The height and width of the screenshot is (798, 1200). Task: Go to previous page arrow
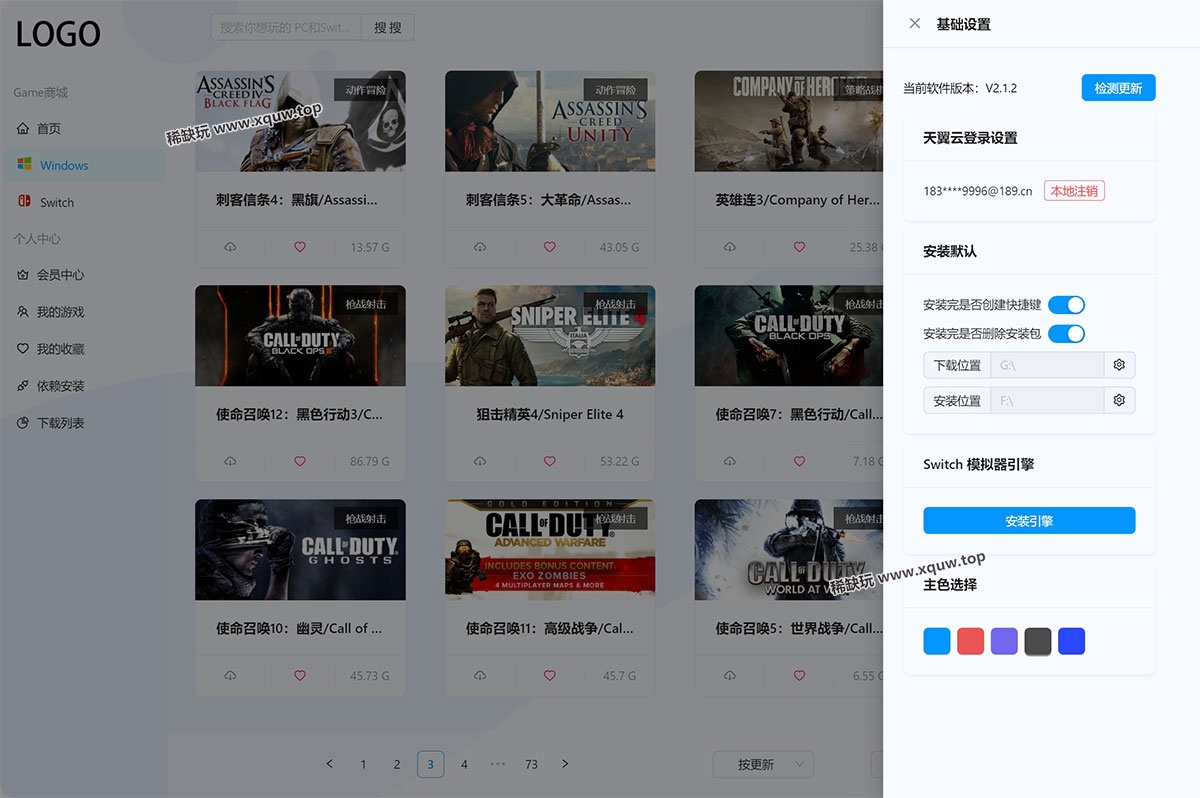330,764
